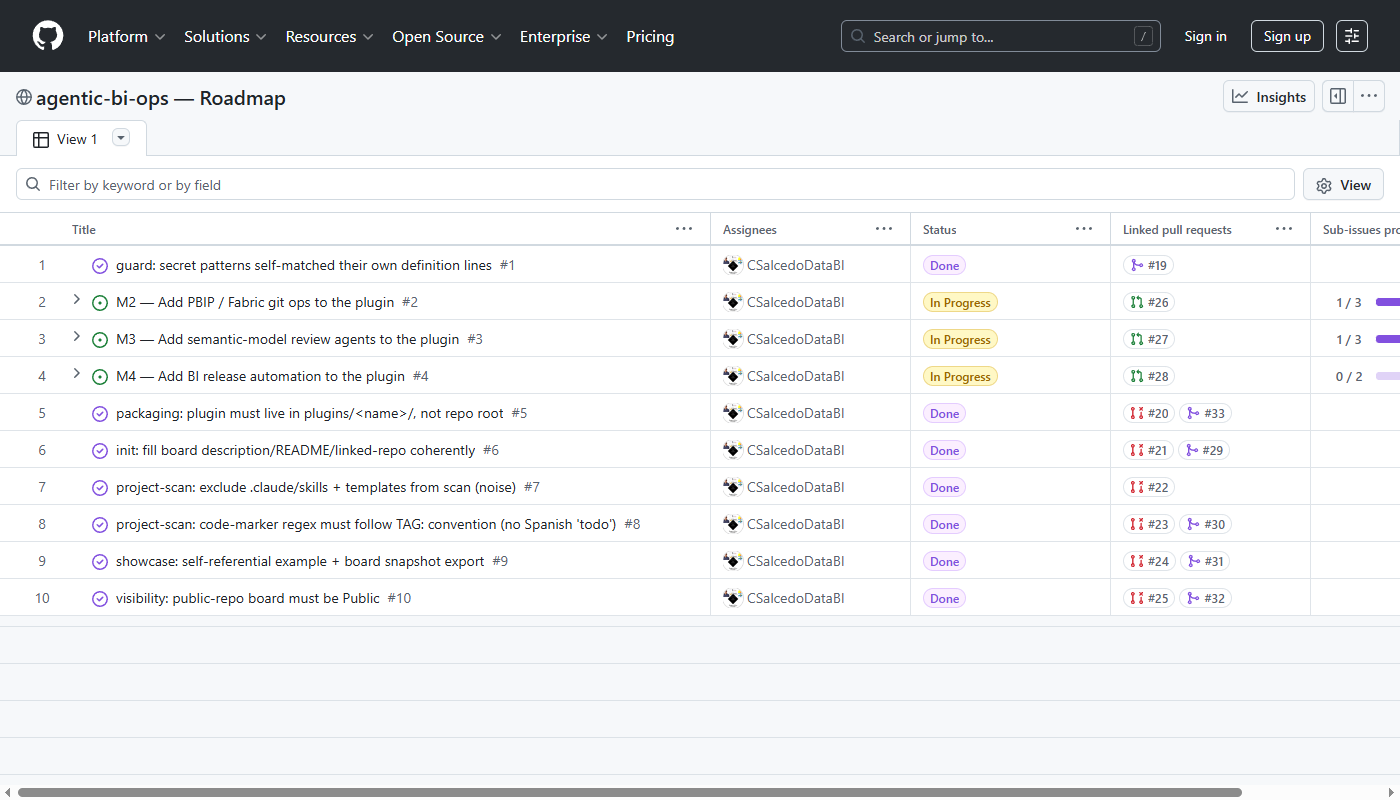Click the Search or jump to box
This screenshot has height=800, width=1400.
1001,36
